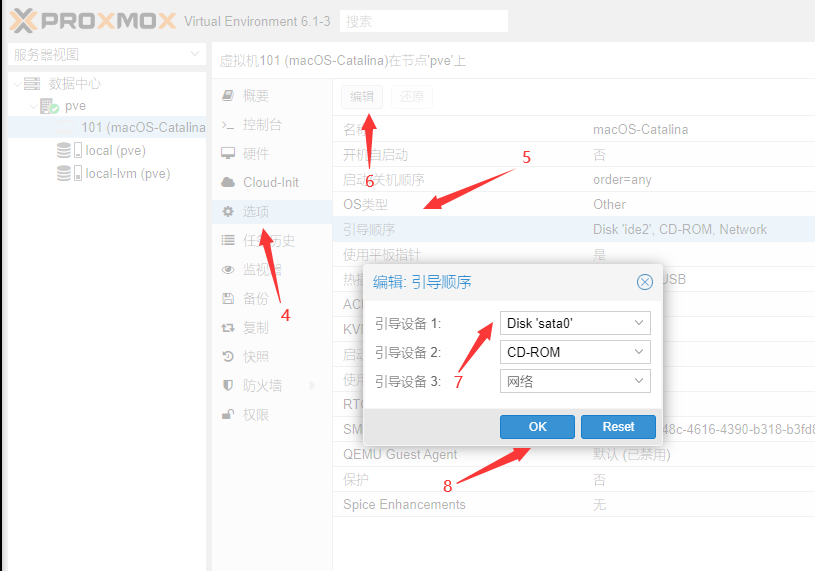The width and height of the screenshot is (815, 571).
Task: Open 权限 permissions menu item
Action: [255, 415]
